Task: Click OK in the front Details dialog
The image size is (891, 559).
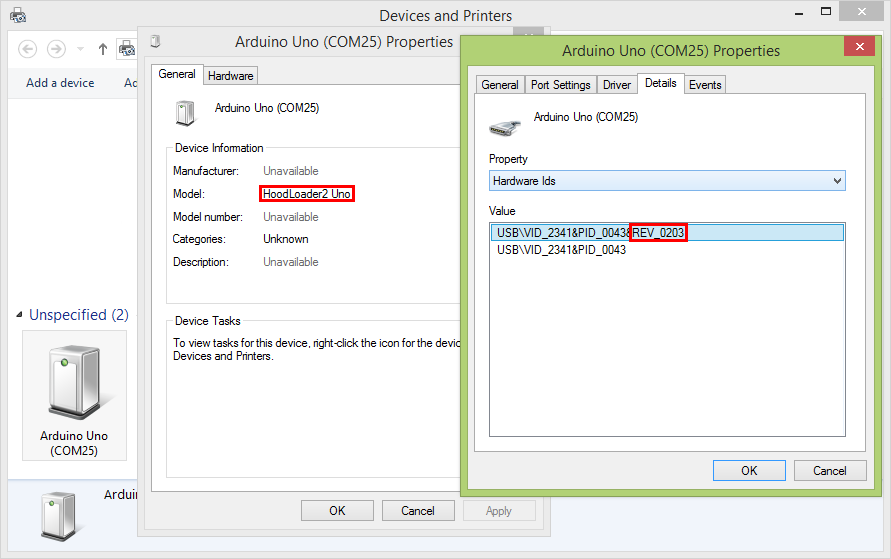Action: (749, 471)
